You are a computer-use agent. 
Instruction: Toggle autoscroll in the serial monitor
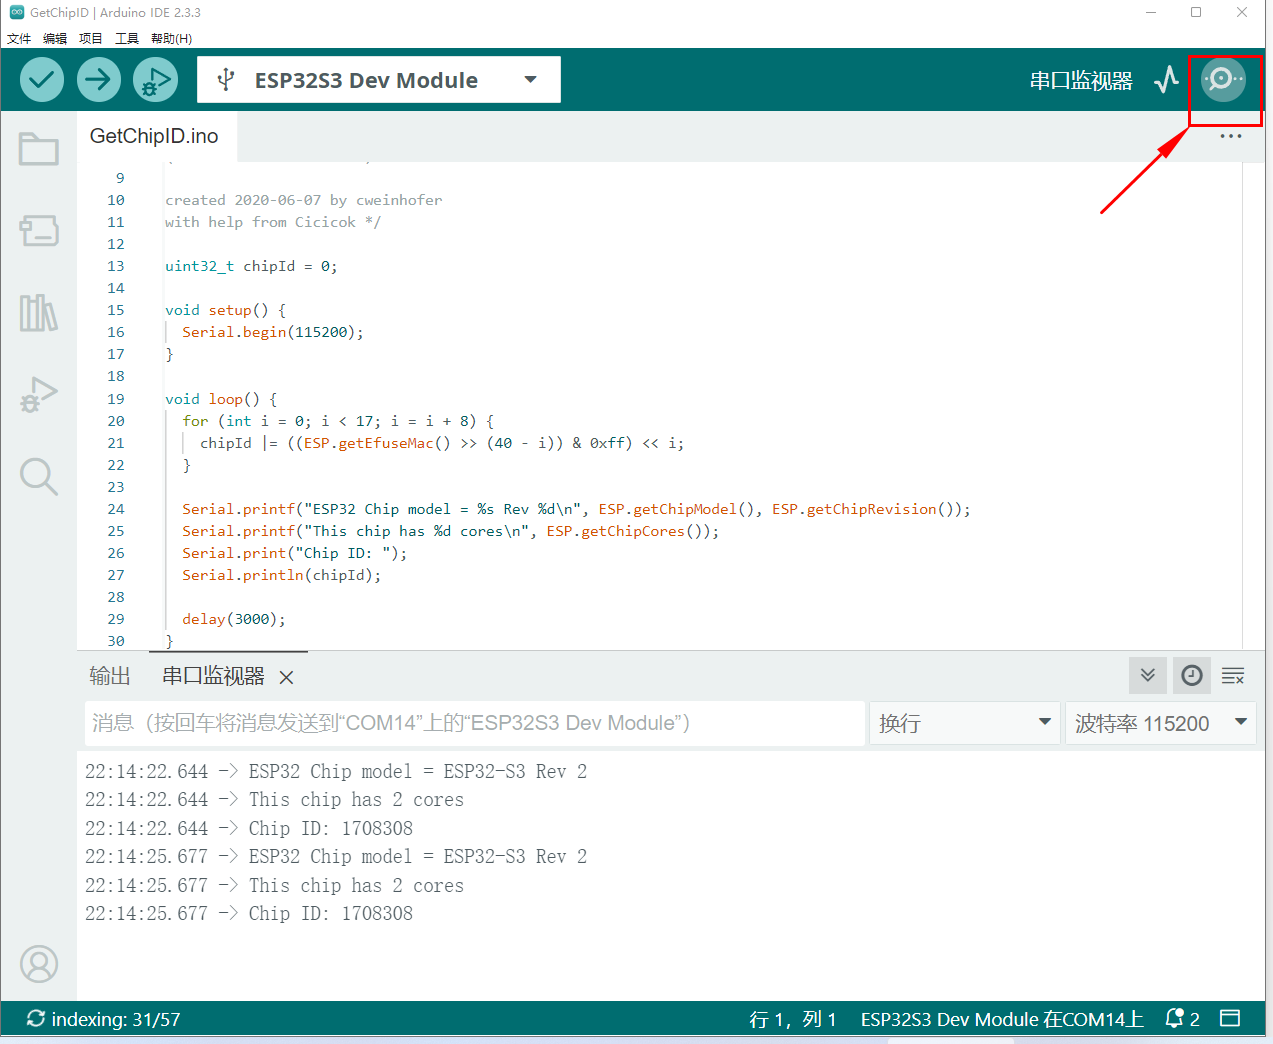(x=1148, y=676)
